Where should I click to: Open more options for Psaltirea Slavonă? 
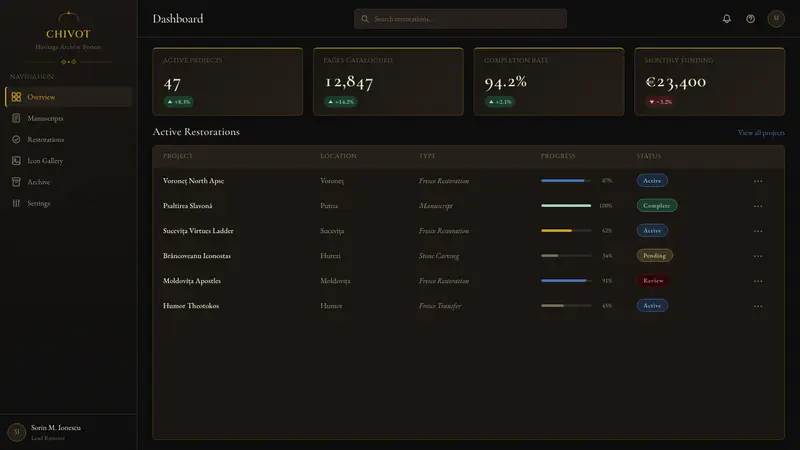[758, 206]
